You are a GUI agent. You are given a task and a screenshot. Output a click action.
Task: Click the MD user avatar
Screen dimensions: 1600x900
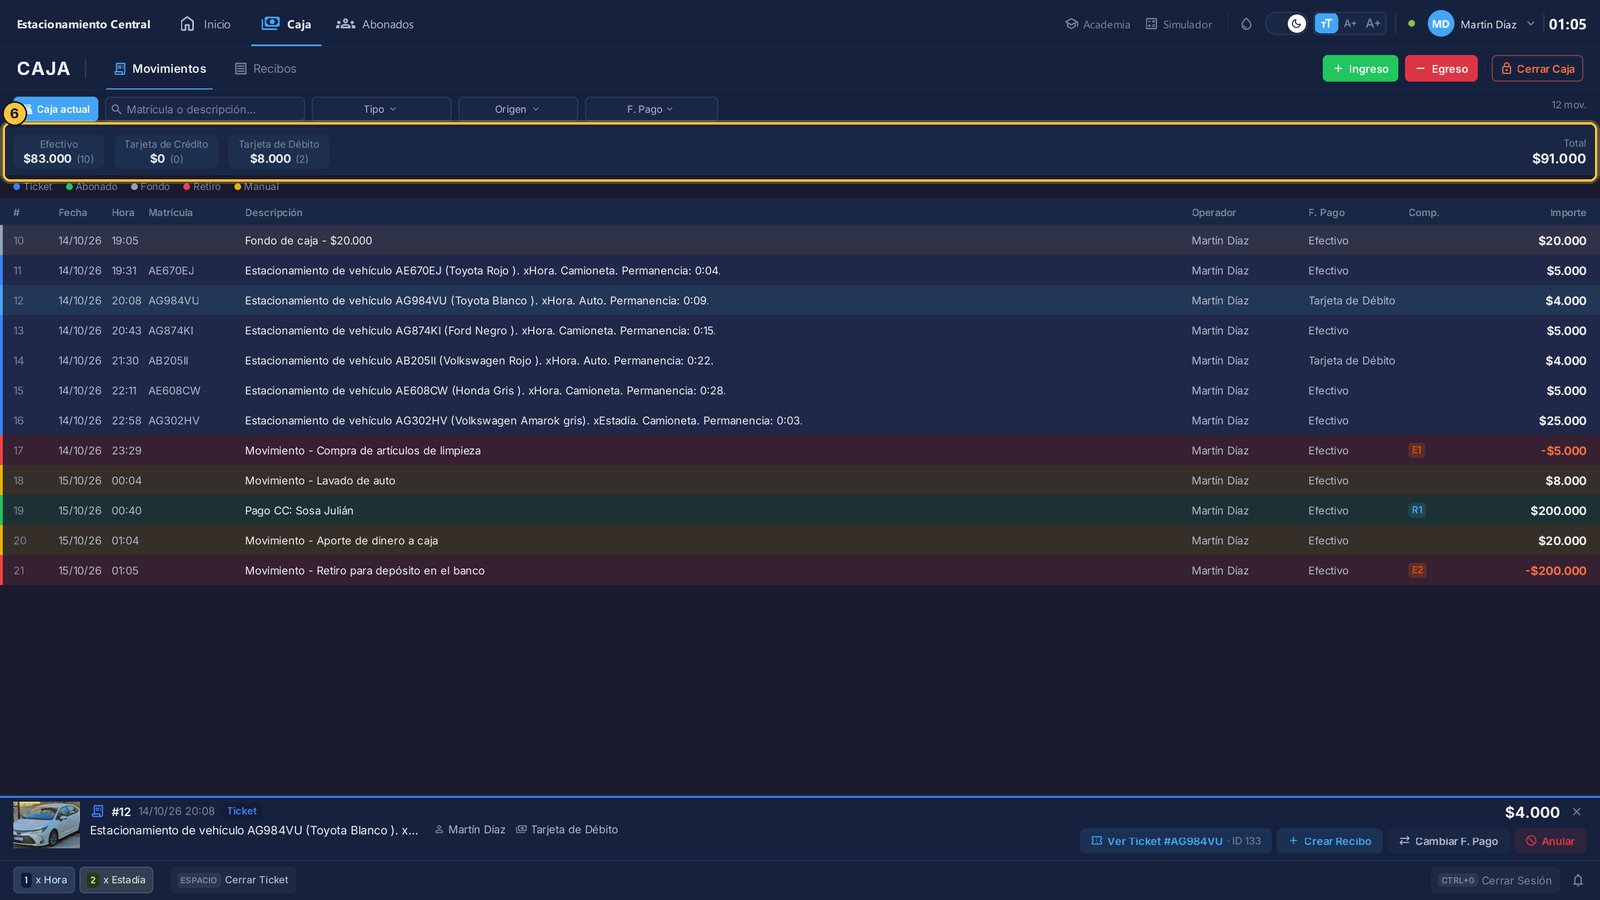pos(1440,24)
